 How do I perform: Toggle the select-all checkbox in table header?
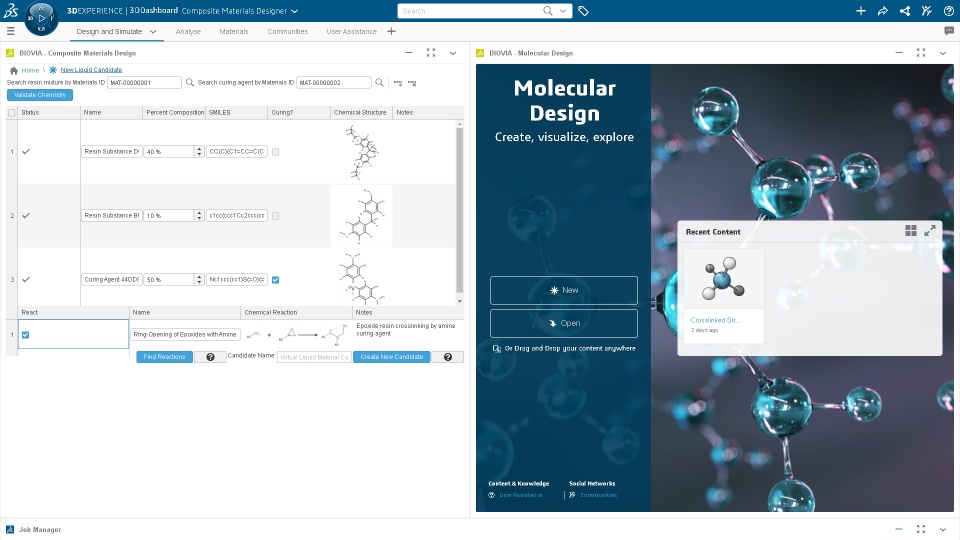click(12, 113)
